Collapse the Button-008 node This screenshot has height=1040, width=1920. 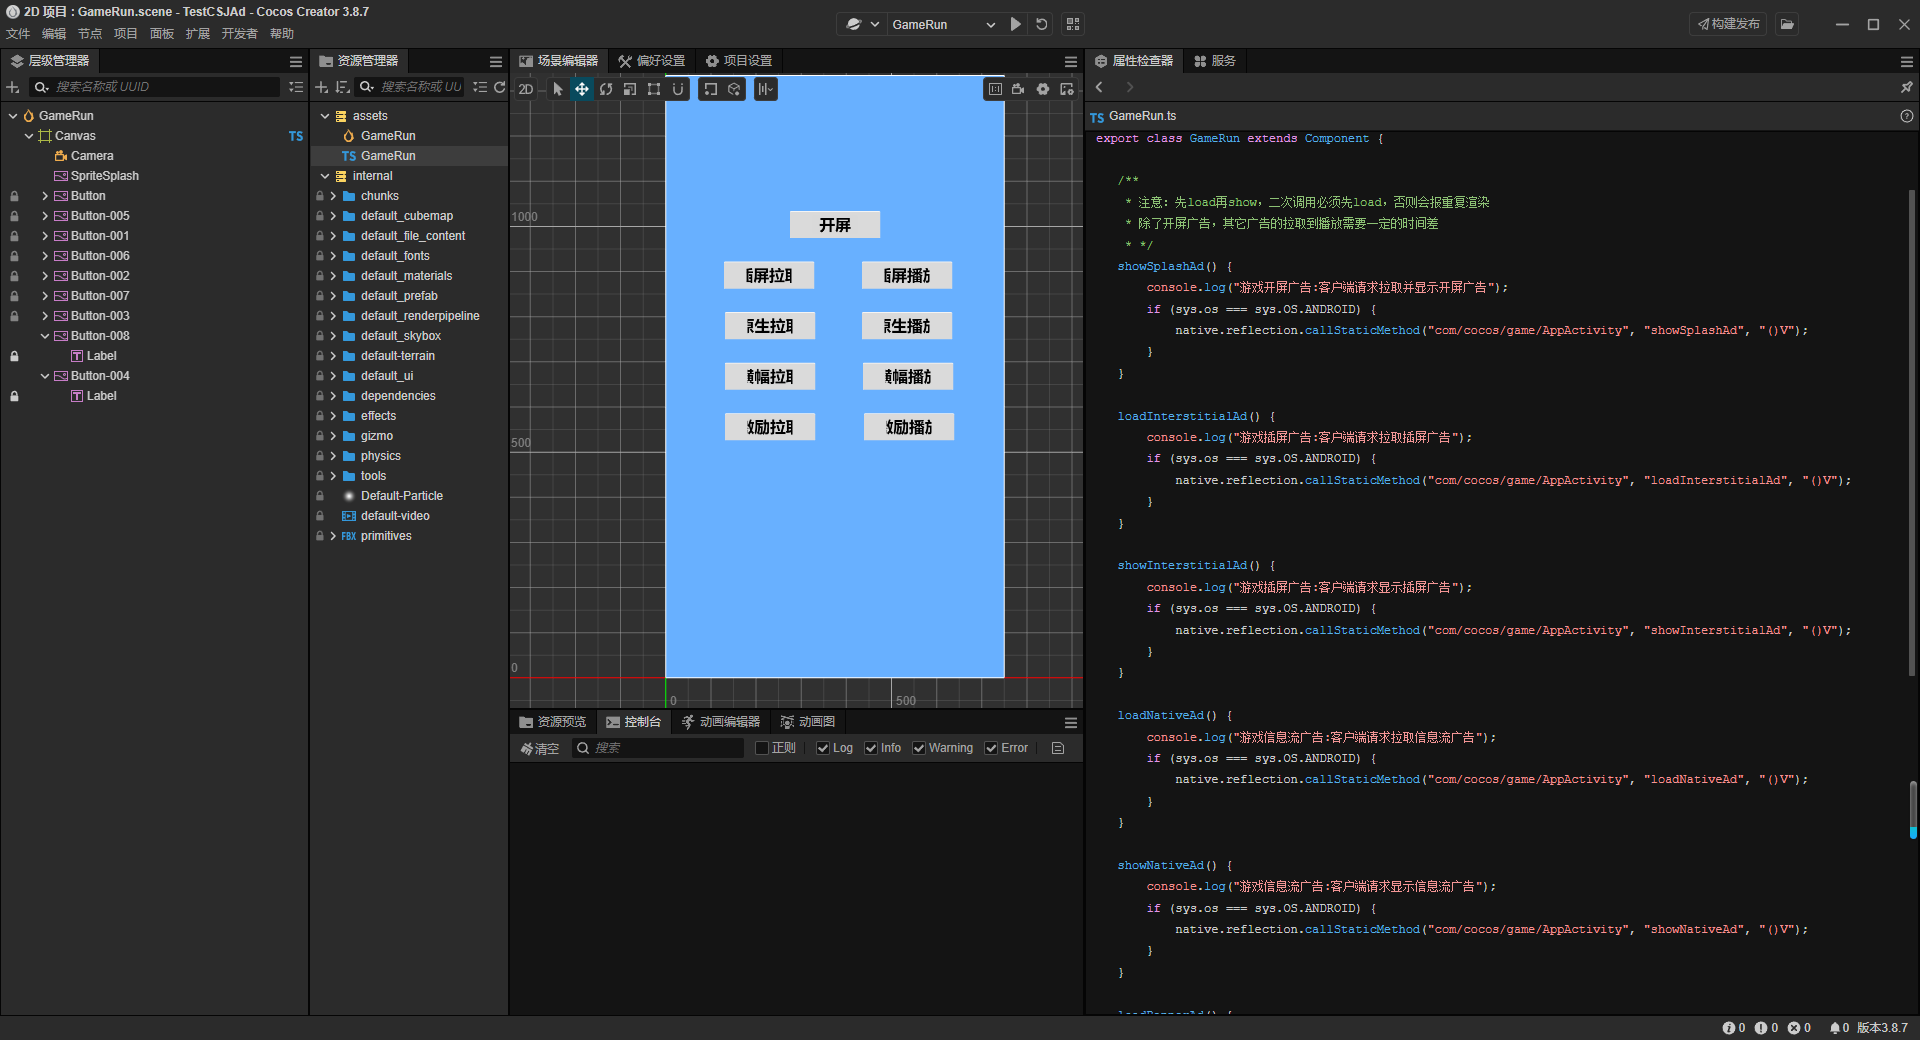pyautogui.click(x=45, y=336)
